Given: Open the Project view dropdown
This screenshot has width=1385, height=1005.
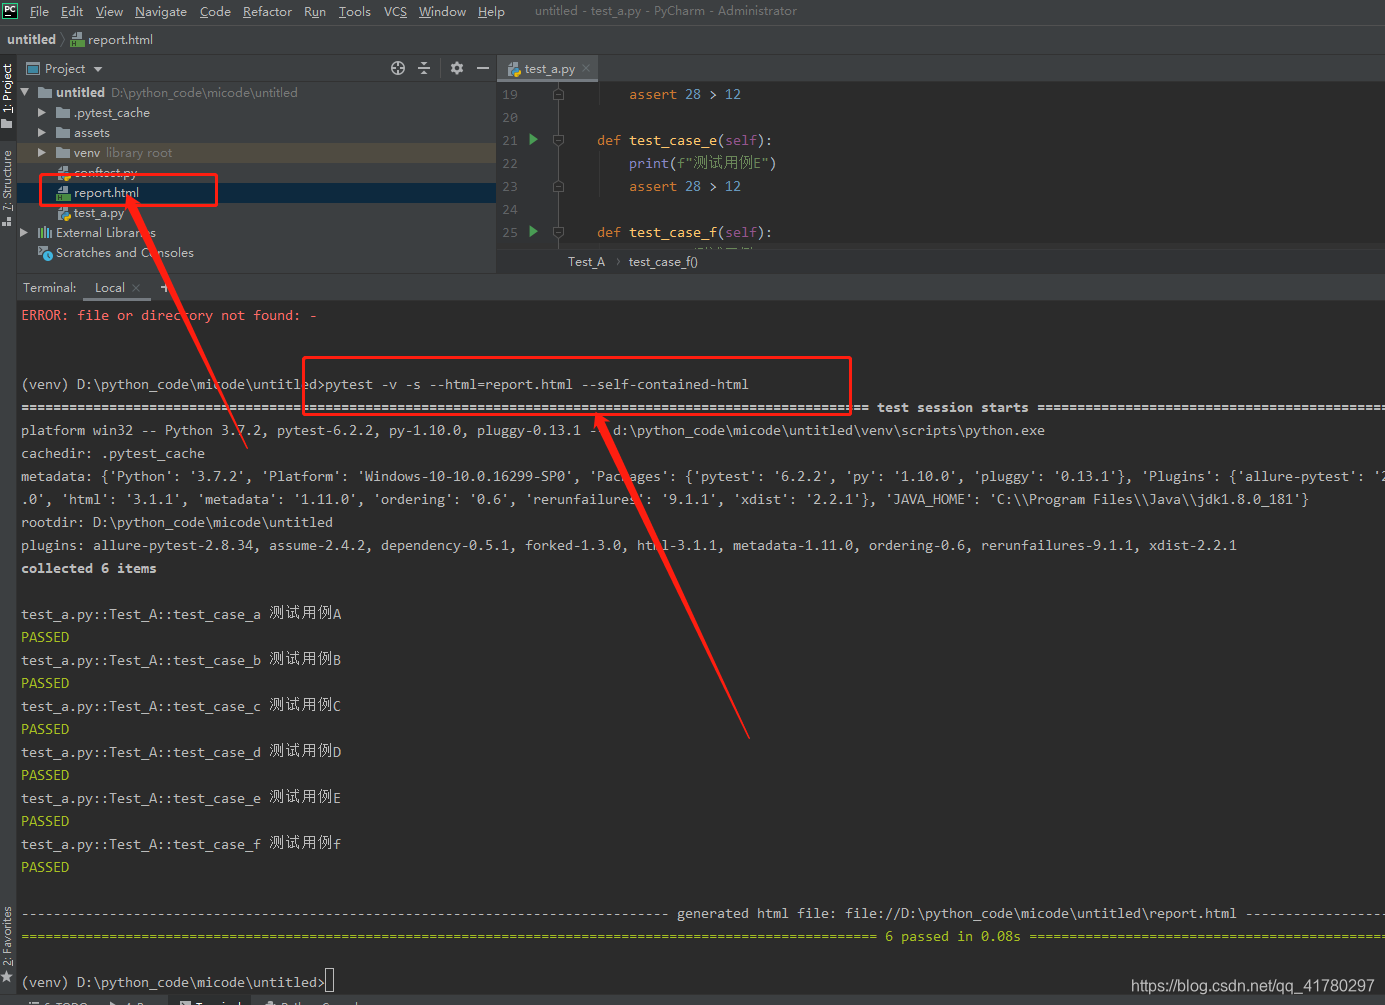Looking at the screenshot, I should pos(98,69).
